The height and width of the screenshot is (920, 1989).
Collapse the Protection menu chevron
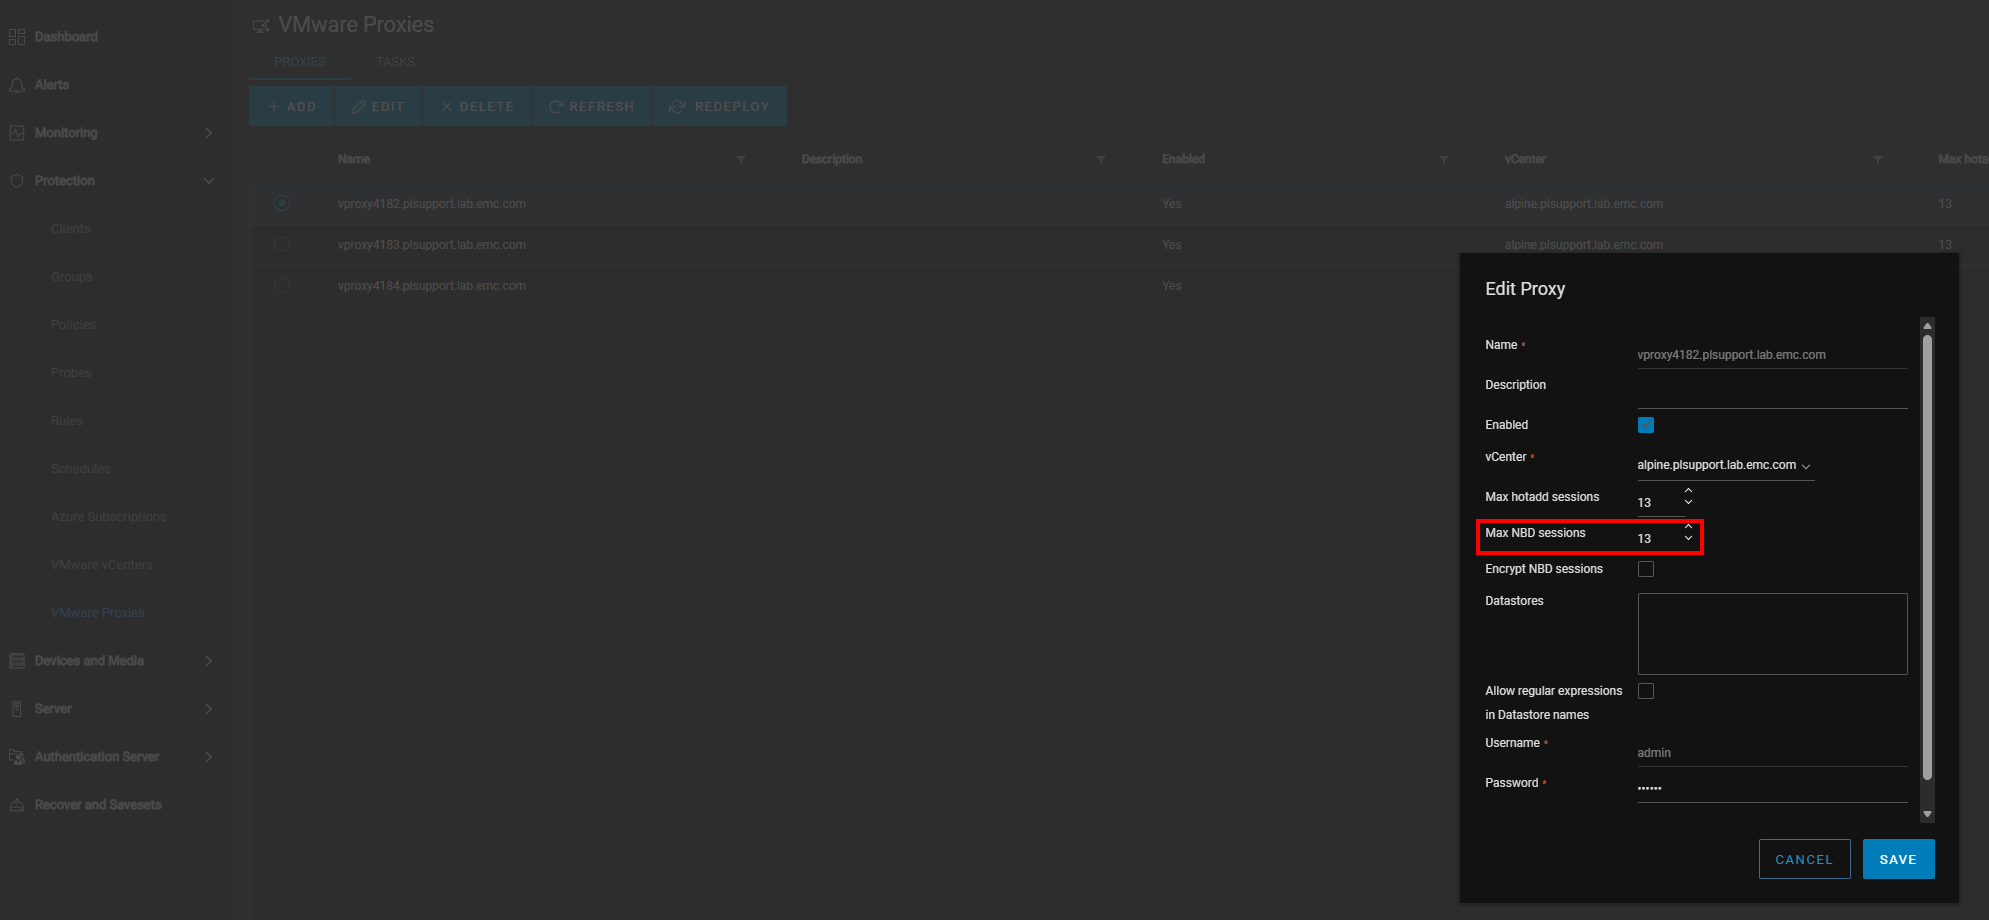[209, 181]
